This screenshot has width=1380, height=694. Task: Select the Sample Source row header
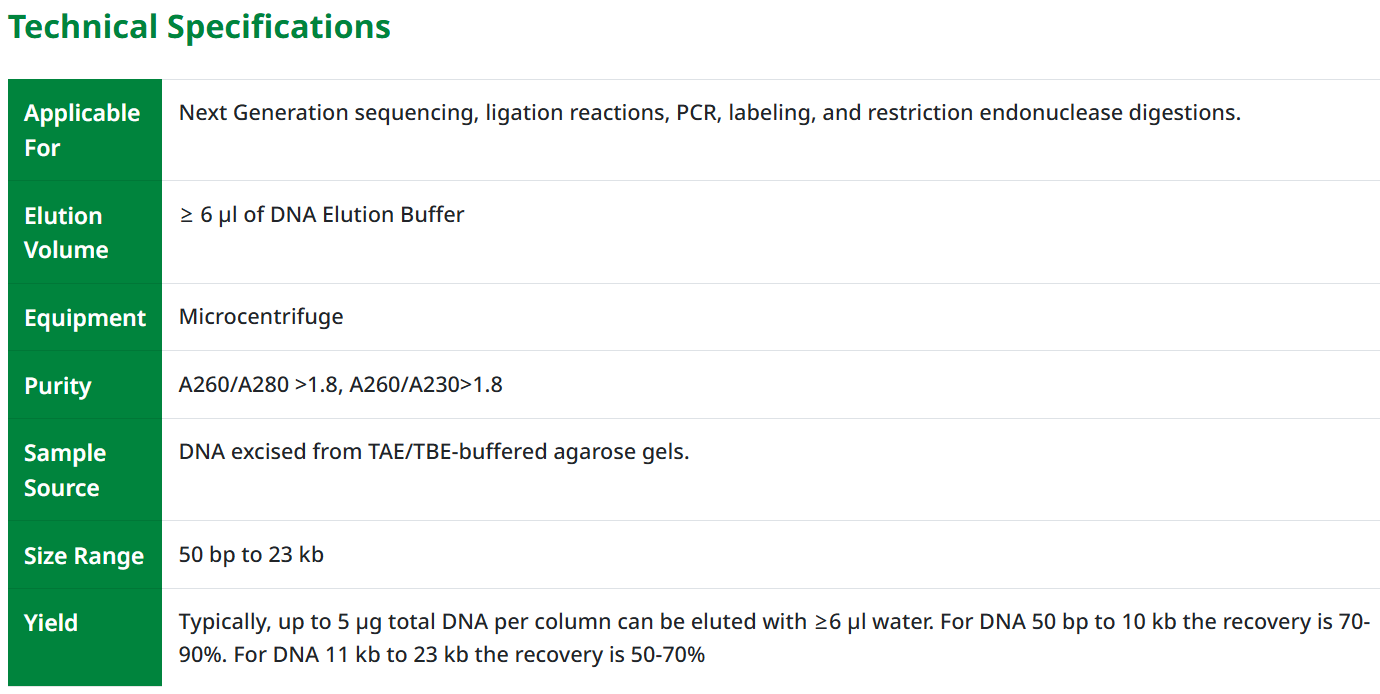(65, 470)
